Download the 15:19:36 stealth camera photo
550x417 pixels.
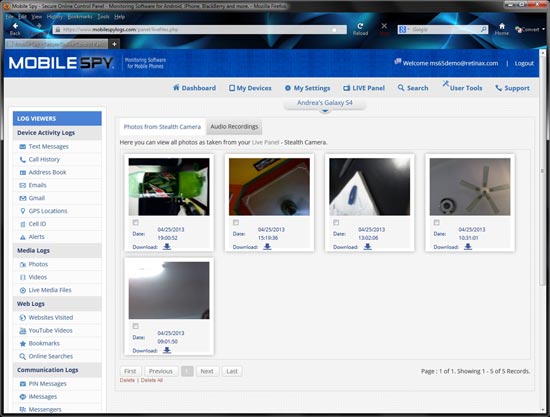267,247
